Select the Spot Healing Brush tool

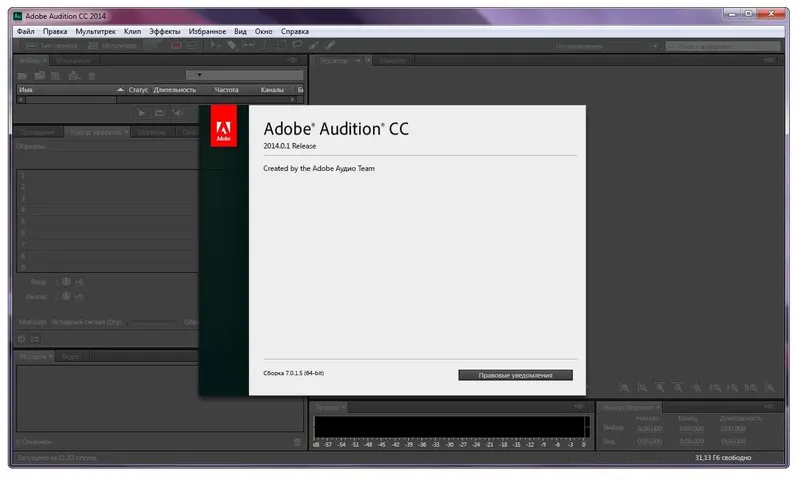[x=330, y=45]
